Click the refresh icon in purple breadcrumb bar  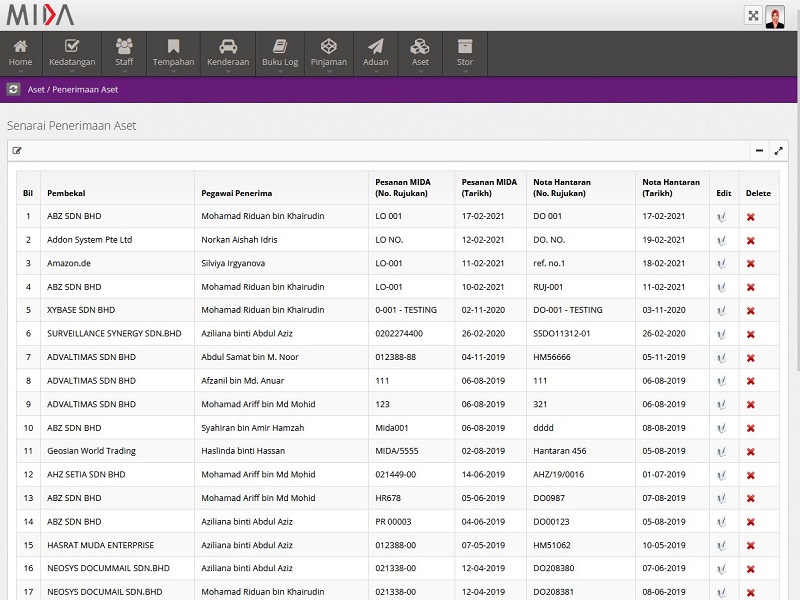13,89
